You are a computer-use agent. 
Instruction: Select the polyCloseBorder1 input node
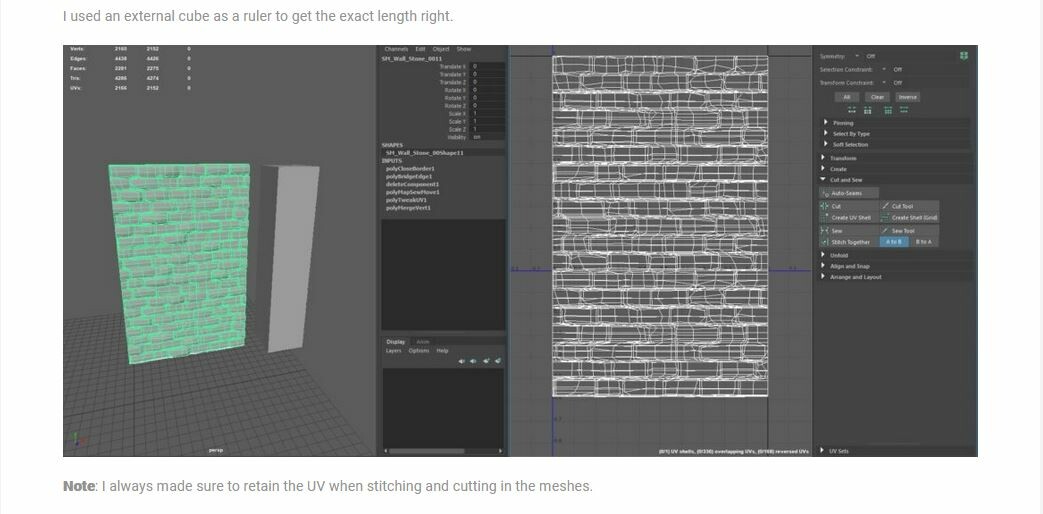pos(410,169)
